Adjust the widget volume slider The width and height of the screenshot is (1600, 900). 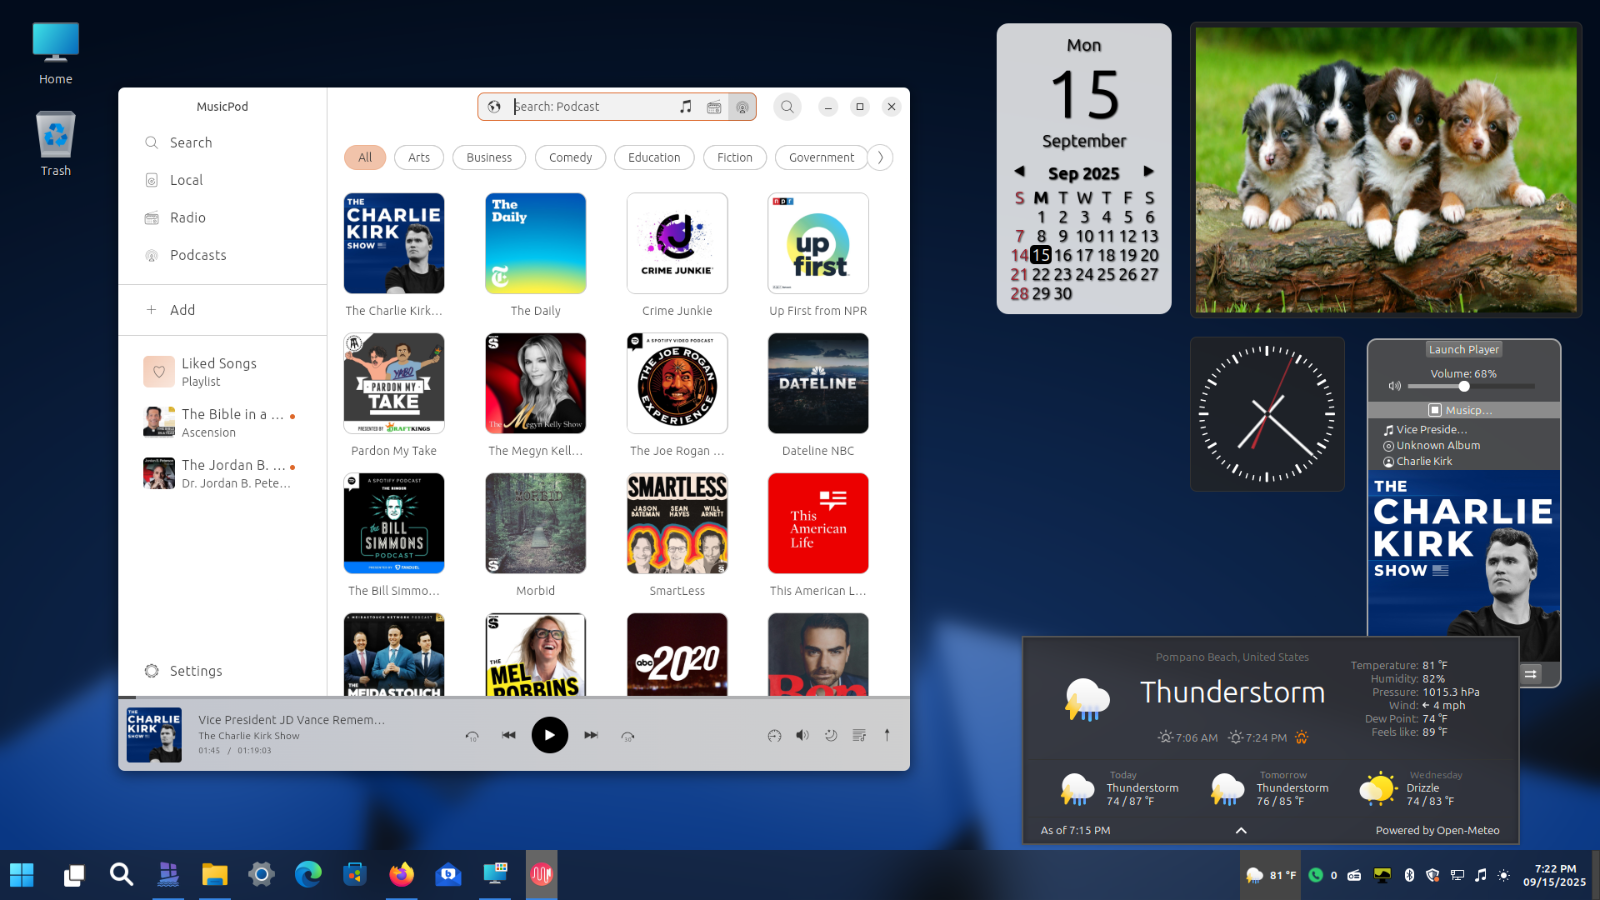[x=1464, y=386]
